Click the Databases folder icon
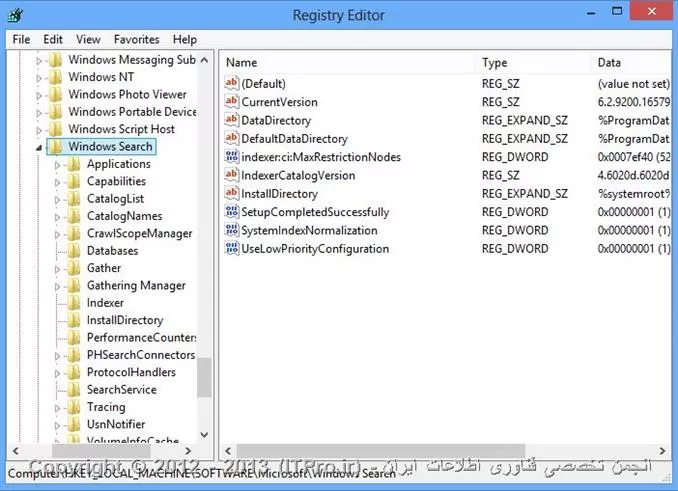This screenshot has height=491, width=678. [74, 251]
